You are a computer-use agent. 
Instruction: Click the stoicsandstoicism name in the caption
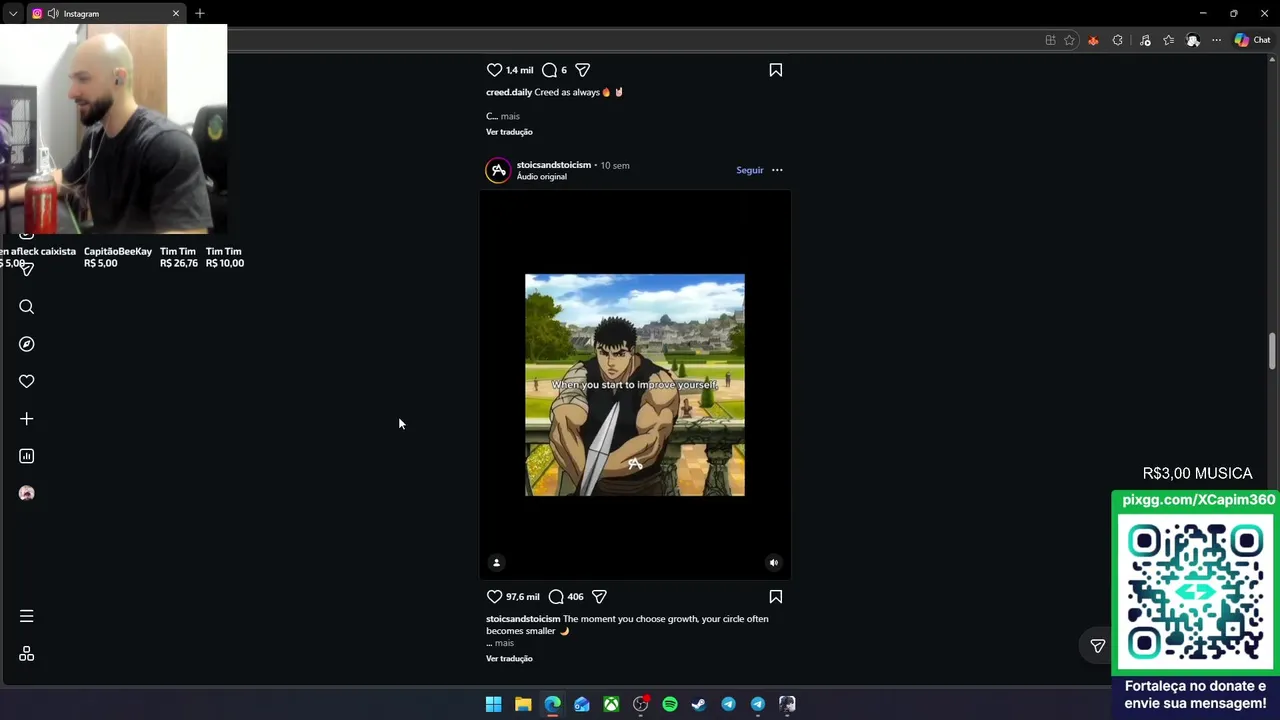point(523,619)
